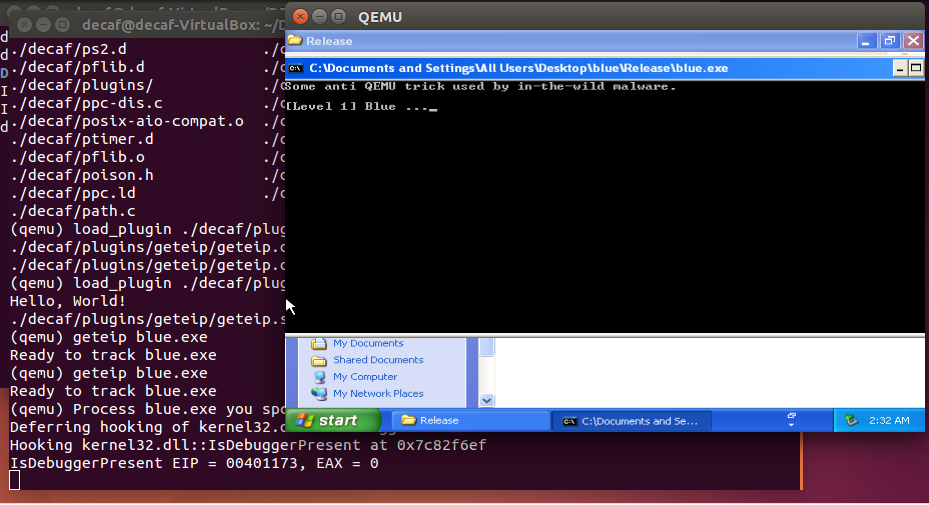Click the sidebar scrollbar thumb

tap(486, 347)
